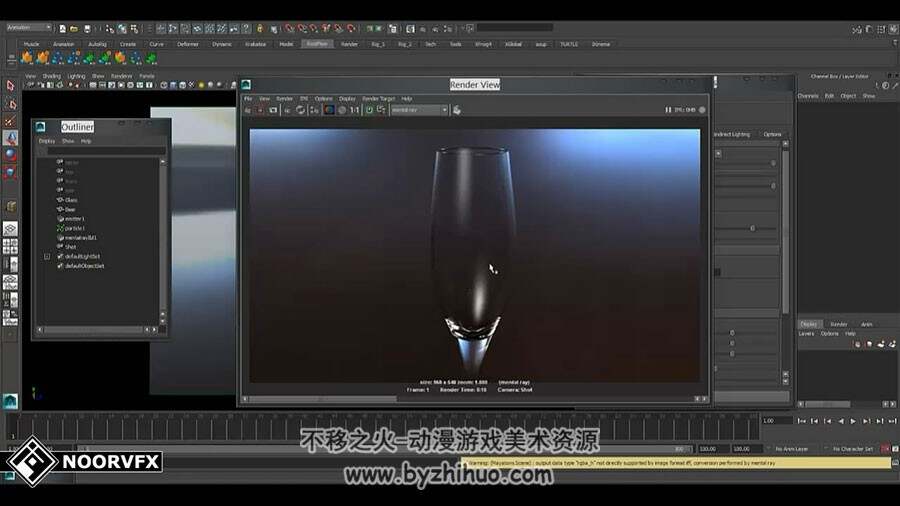Select defaultObjectSet in the Outliner
900x506 pixels.
[84, 266]
